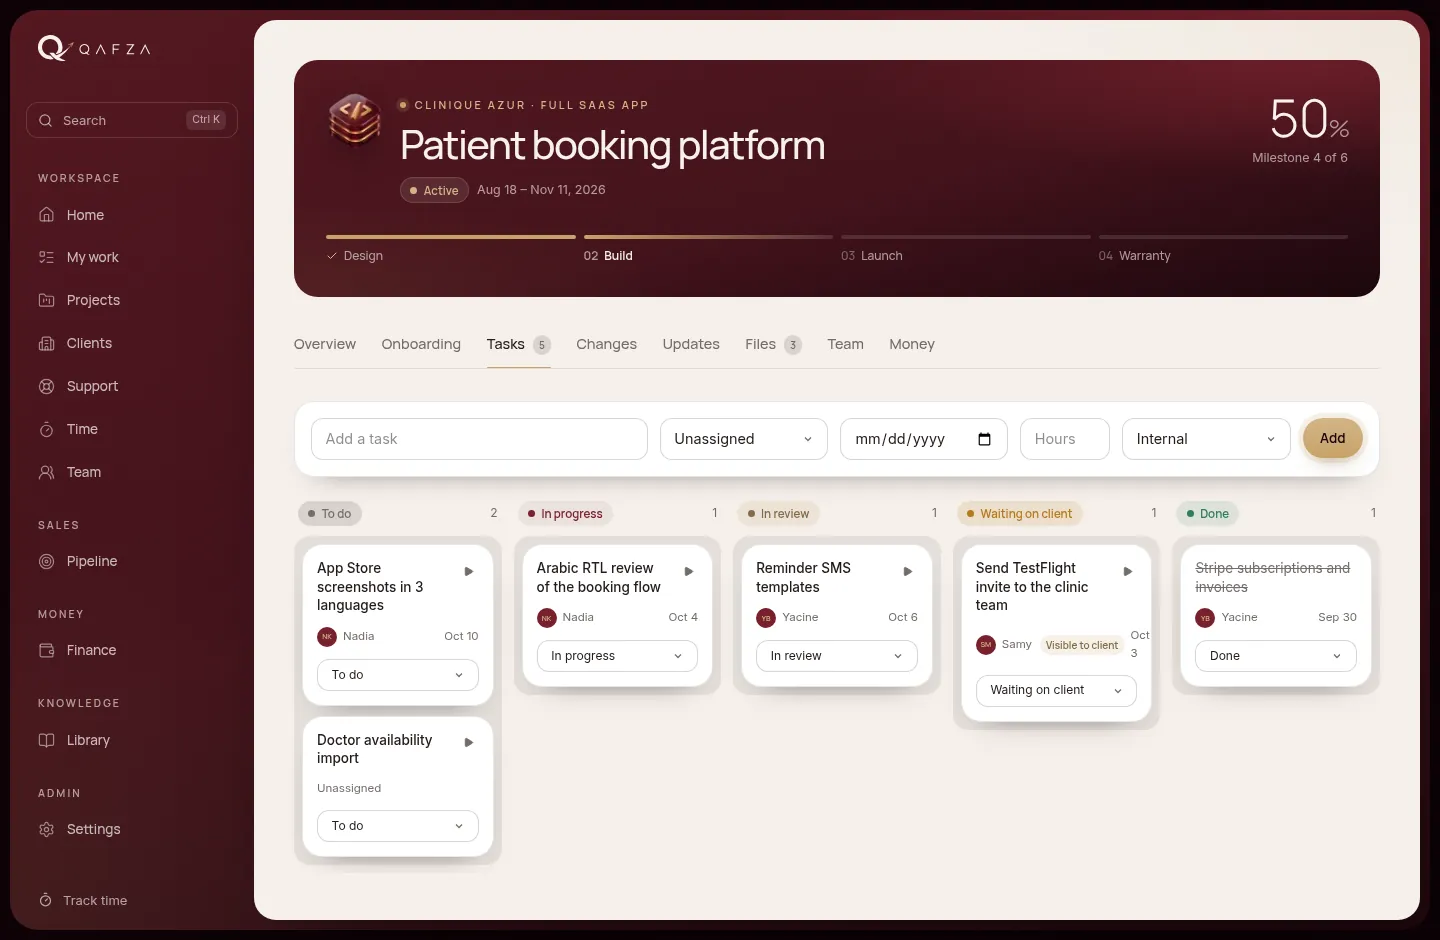Open My work checklist icon

(46, 257)
